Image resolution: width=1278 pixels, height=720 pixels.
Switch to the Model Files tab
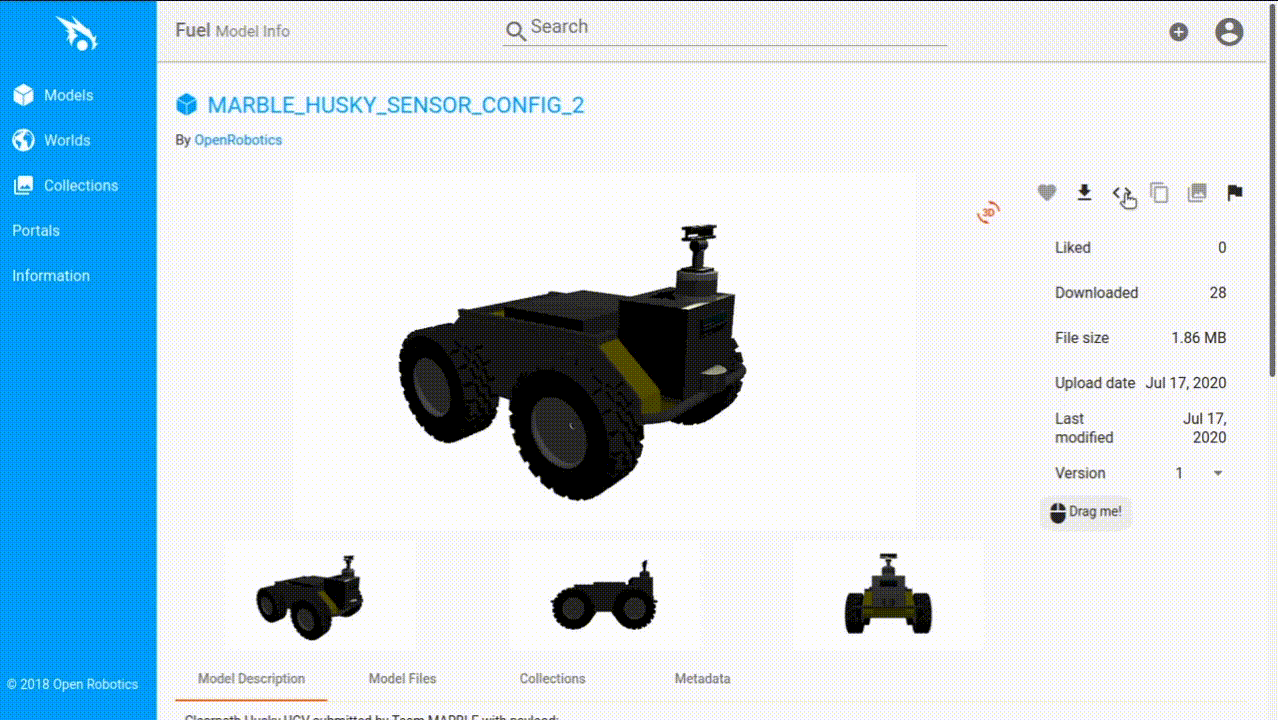point(402,679)
